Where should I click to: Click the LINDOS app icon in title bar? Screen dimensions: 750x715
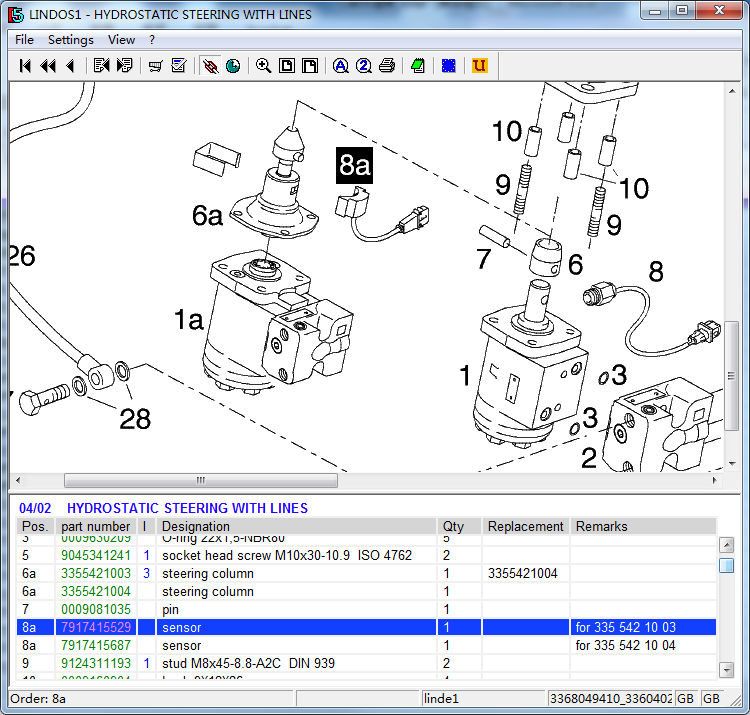coord(16,15)
